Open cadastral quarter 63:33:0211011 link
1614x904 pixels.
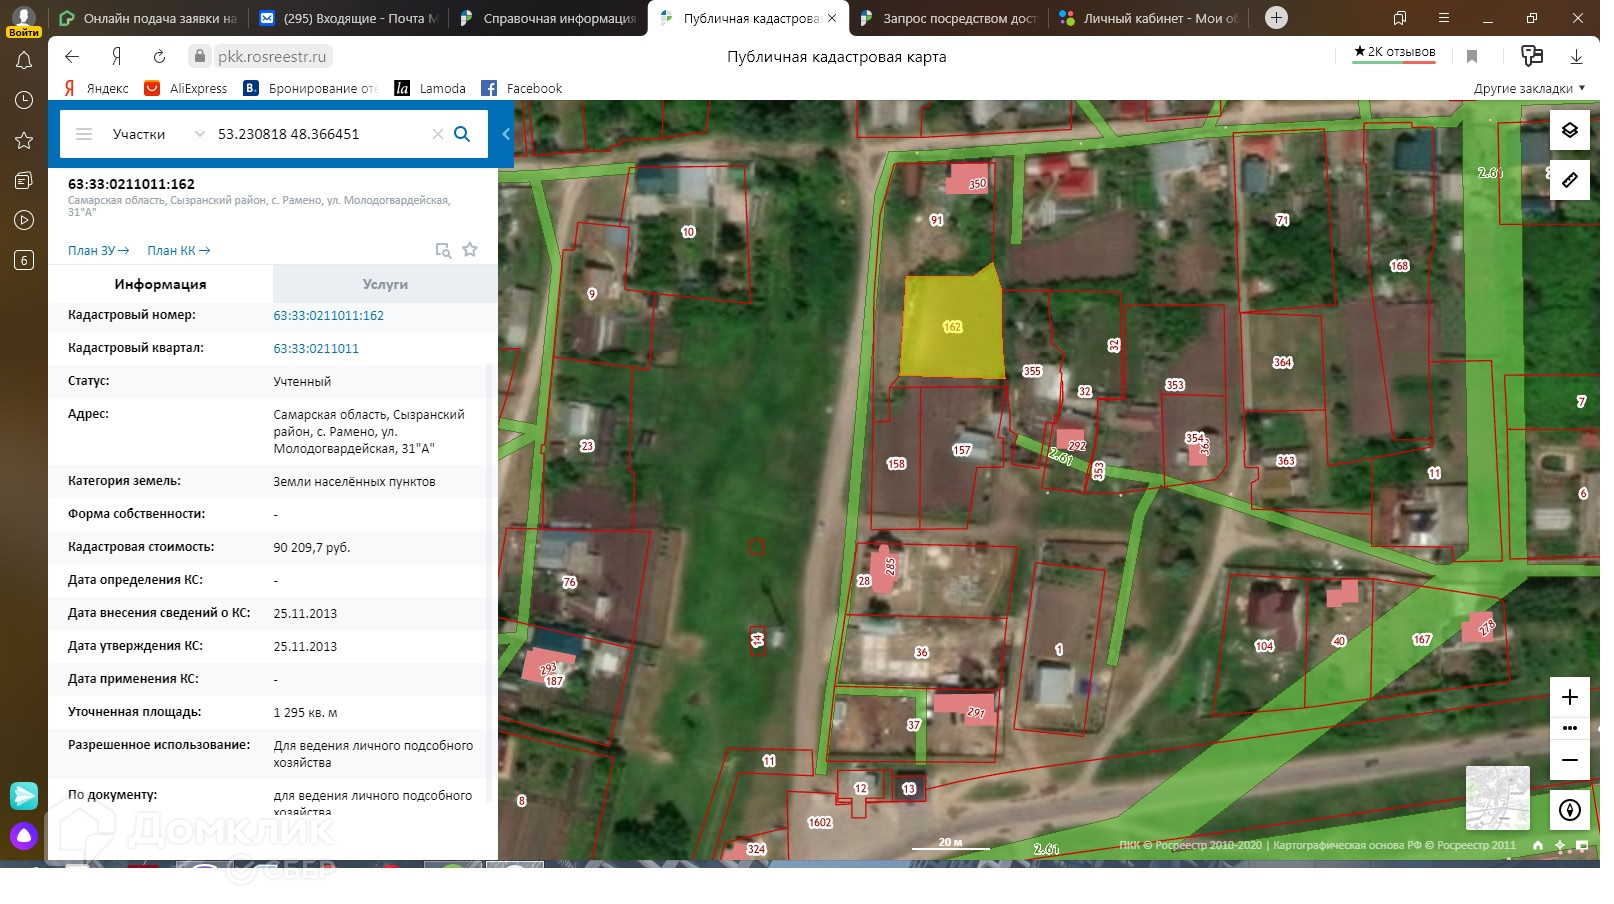[316, 349]
